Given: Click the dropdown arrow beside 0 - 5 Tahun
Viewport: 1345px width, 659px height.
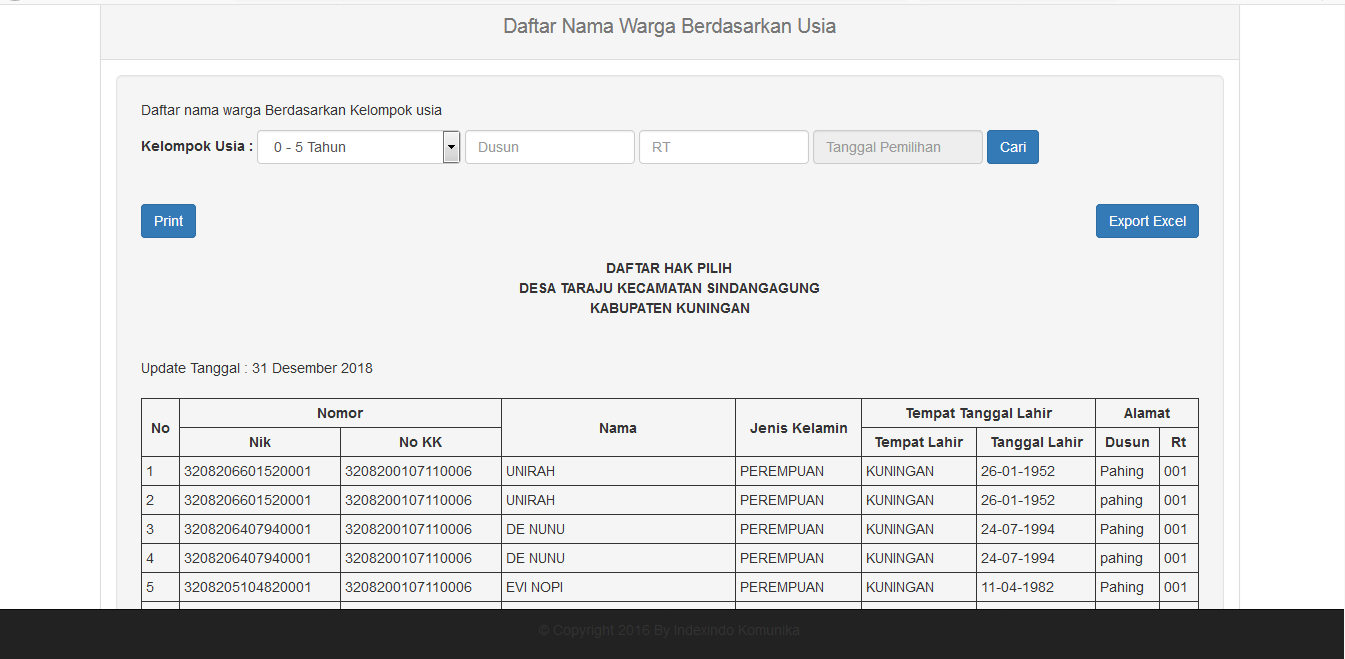Looking at the screenshot, I should point(451,147).
